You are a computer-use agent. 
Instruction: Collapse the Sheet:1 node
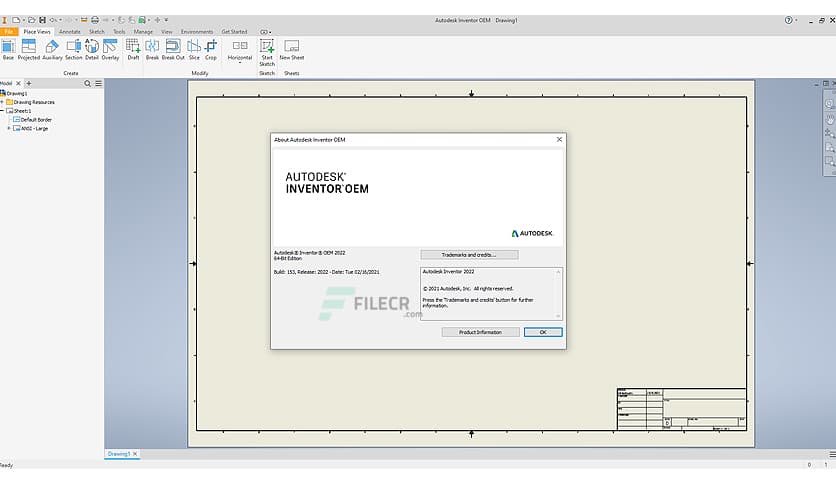click(2, 111)
